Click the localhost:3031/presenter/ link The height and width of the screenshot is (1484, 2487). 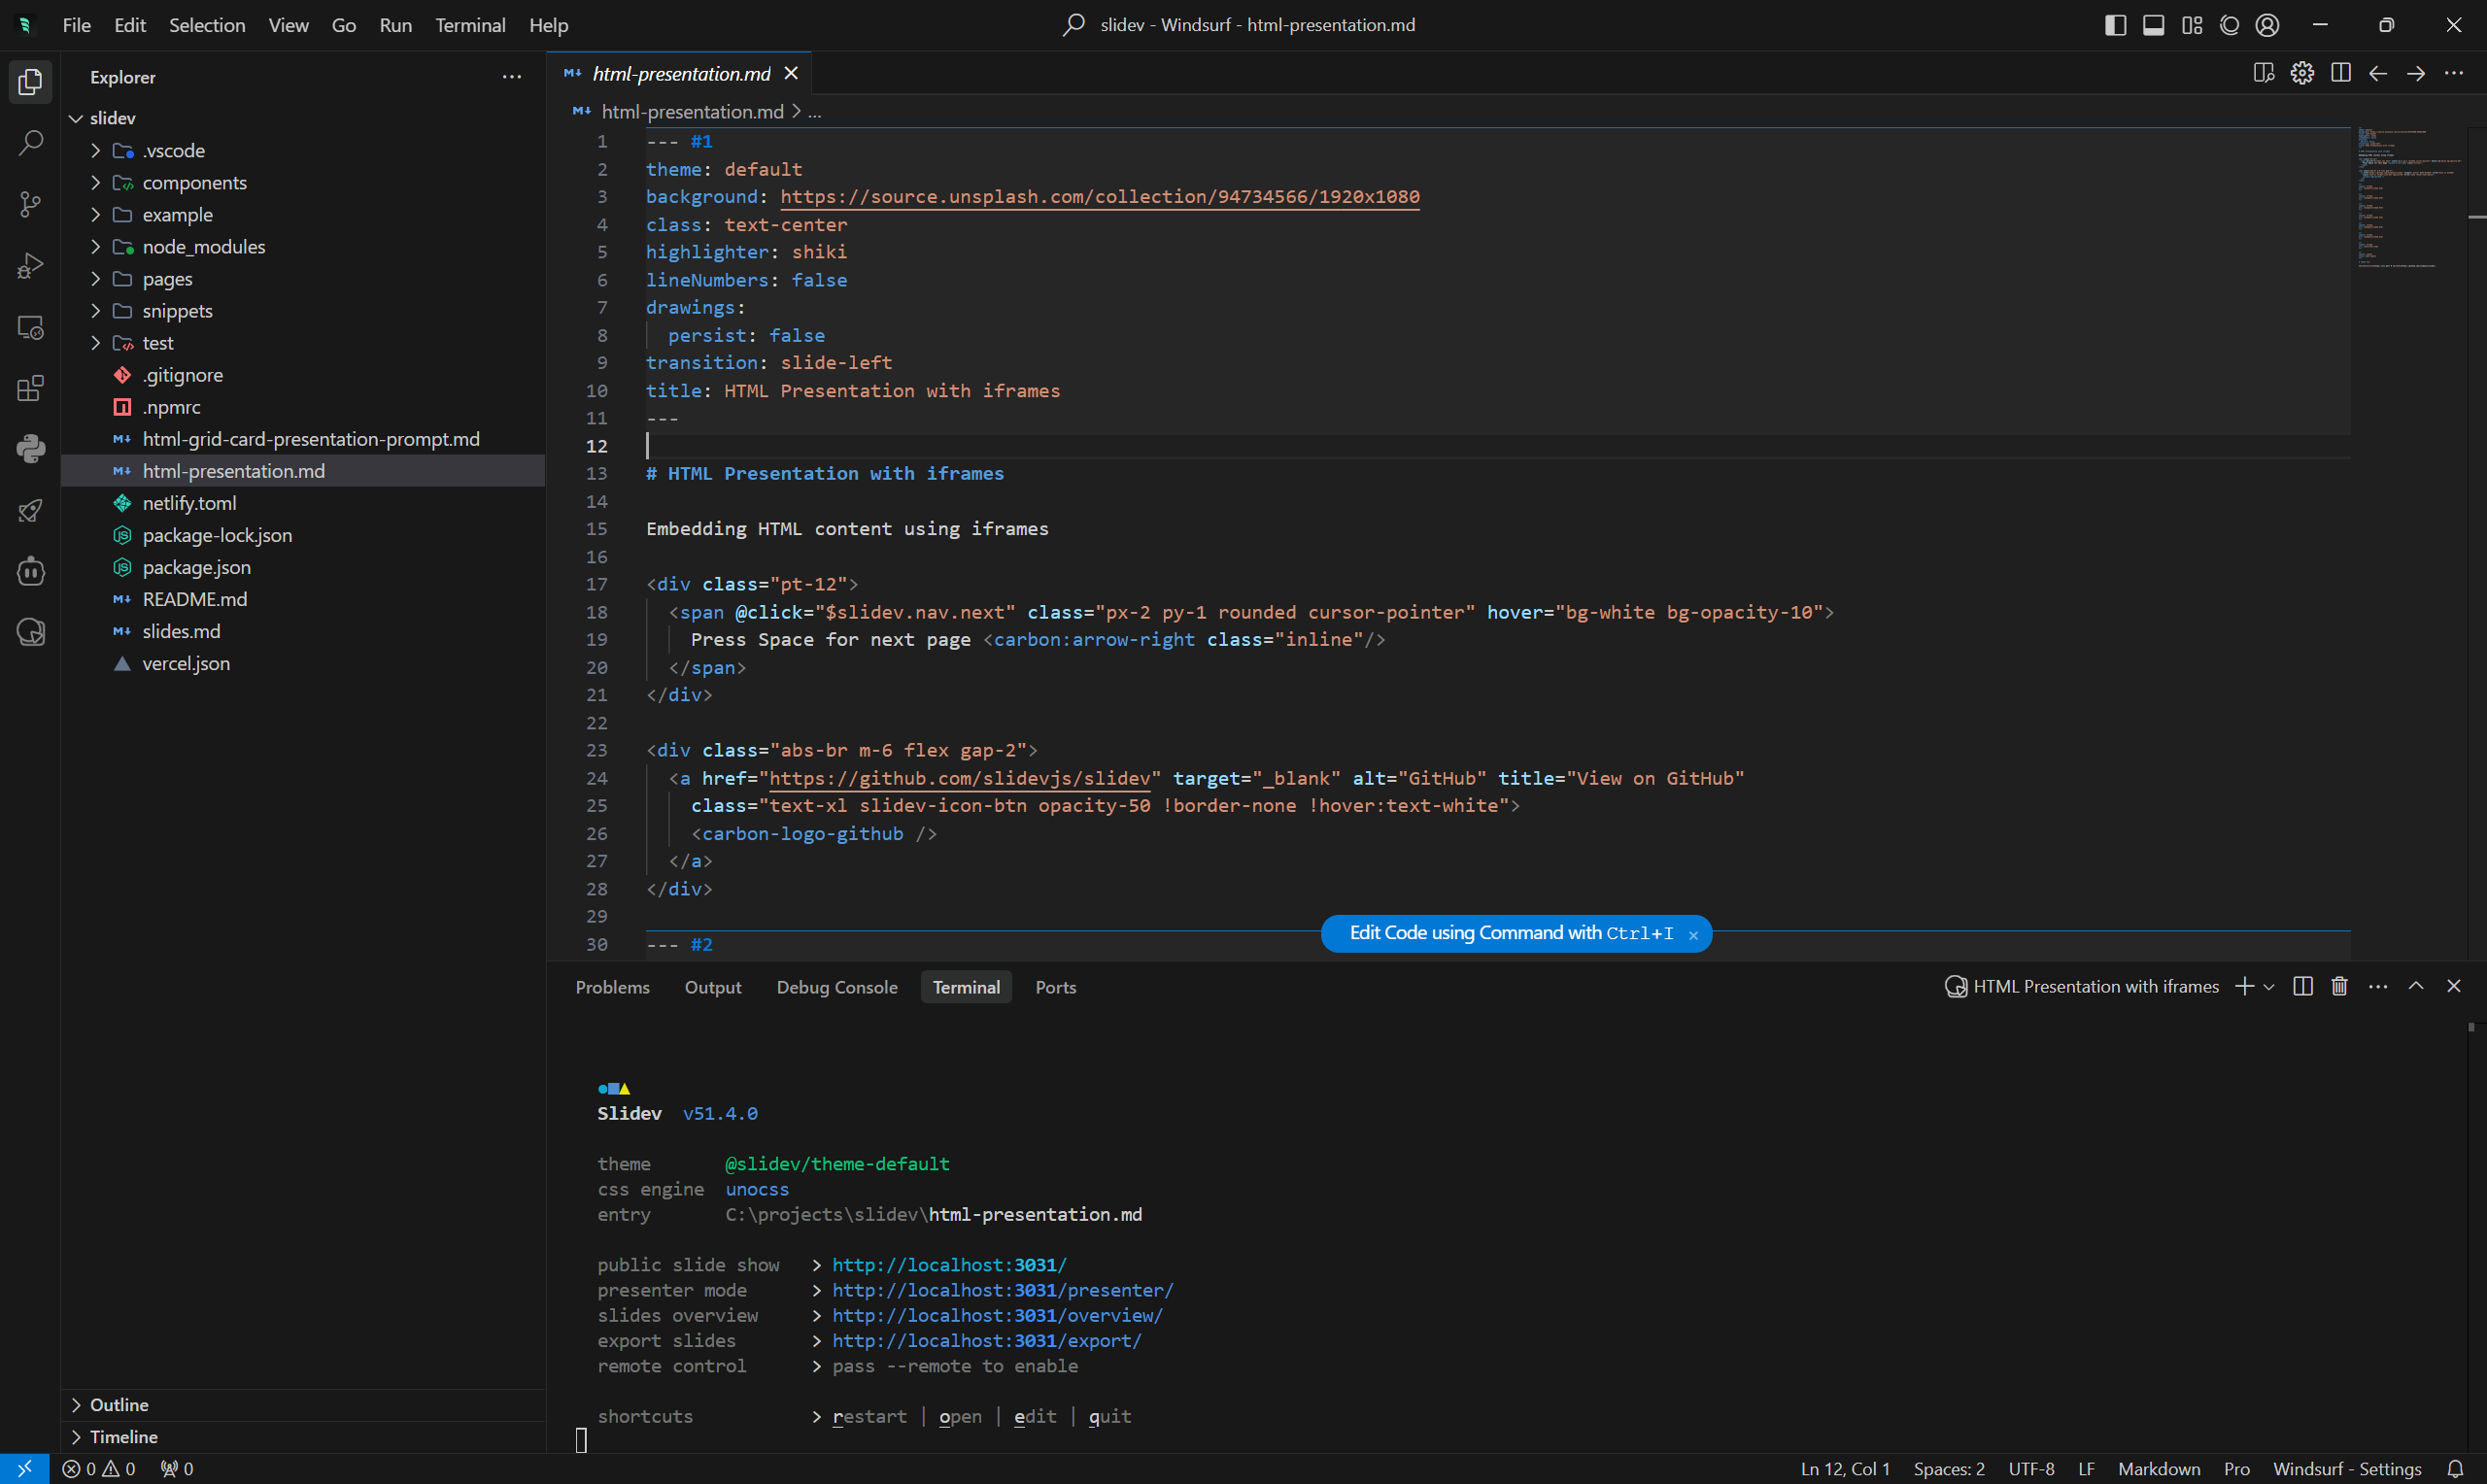point(1002,1290)
